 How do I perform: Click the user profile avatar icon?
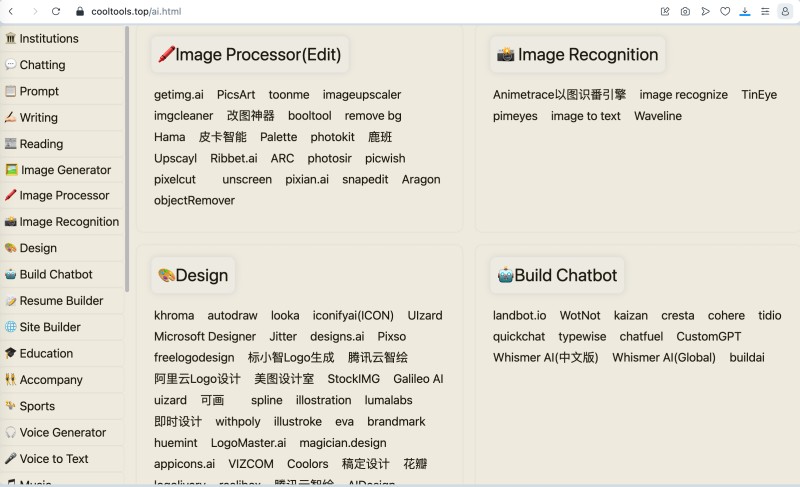785,11
